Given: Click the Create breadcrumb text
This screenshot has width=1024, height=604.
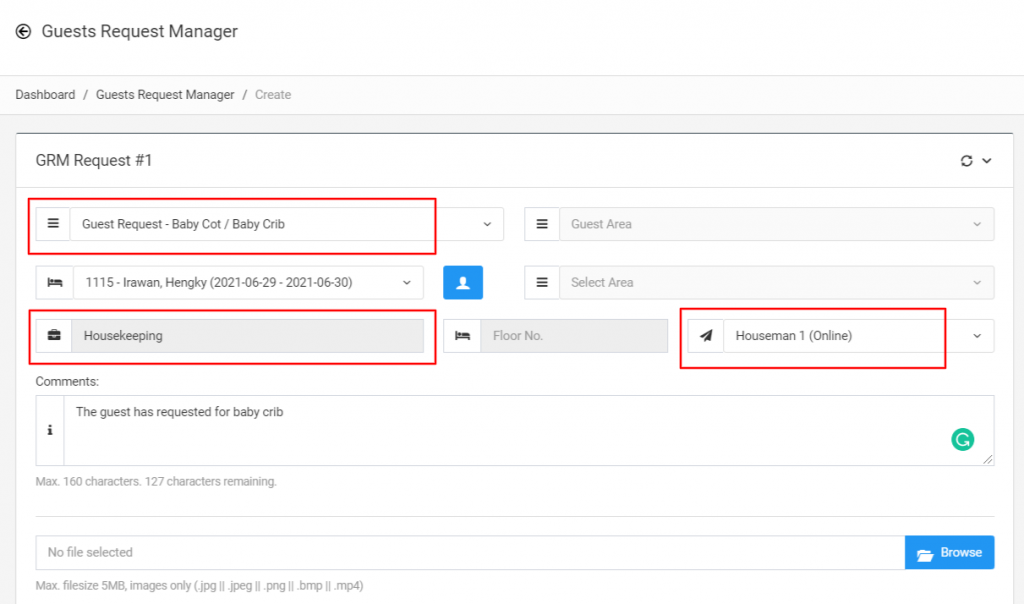Looking at the screenshot, I should (x=273, y=95).
